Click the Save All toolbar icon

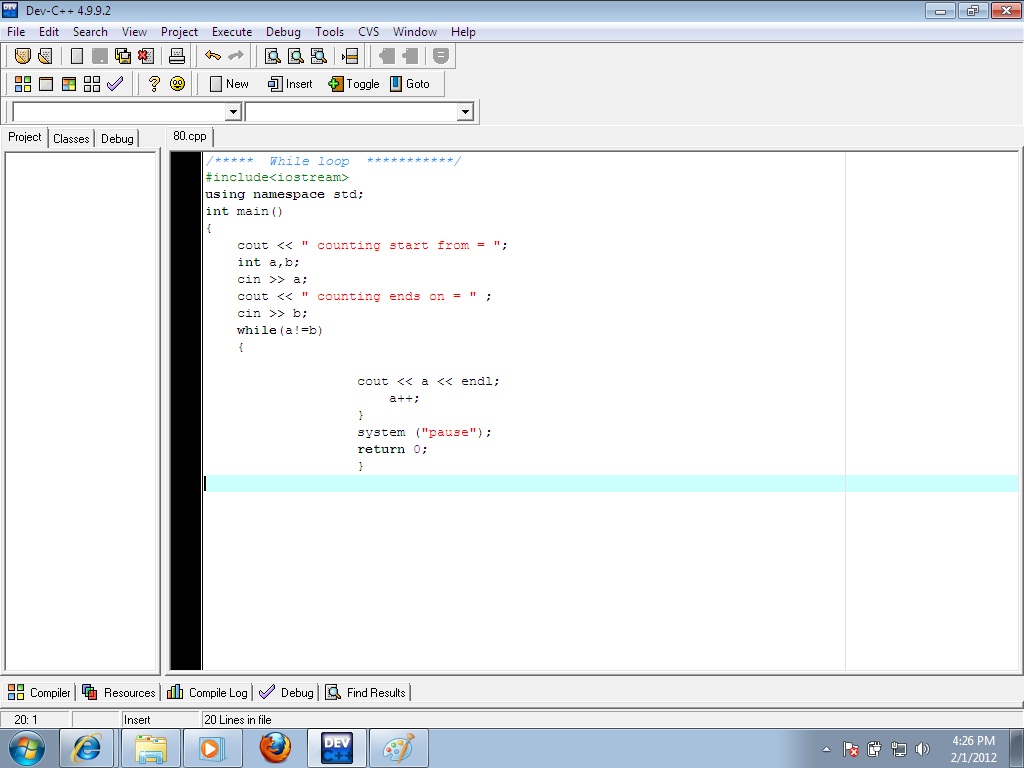click(x=123, y=56)
